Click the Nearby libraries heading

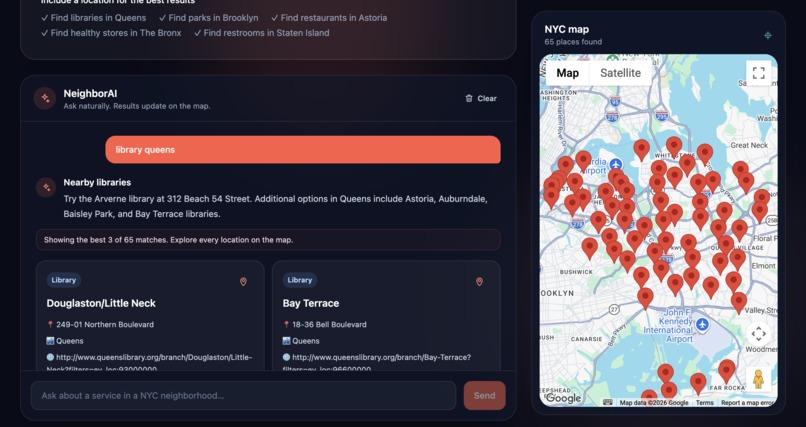97,182
